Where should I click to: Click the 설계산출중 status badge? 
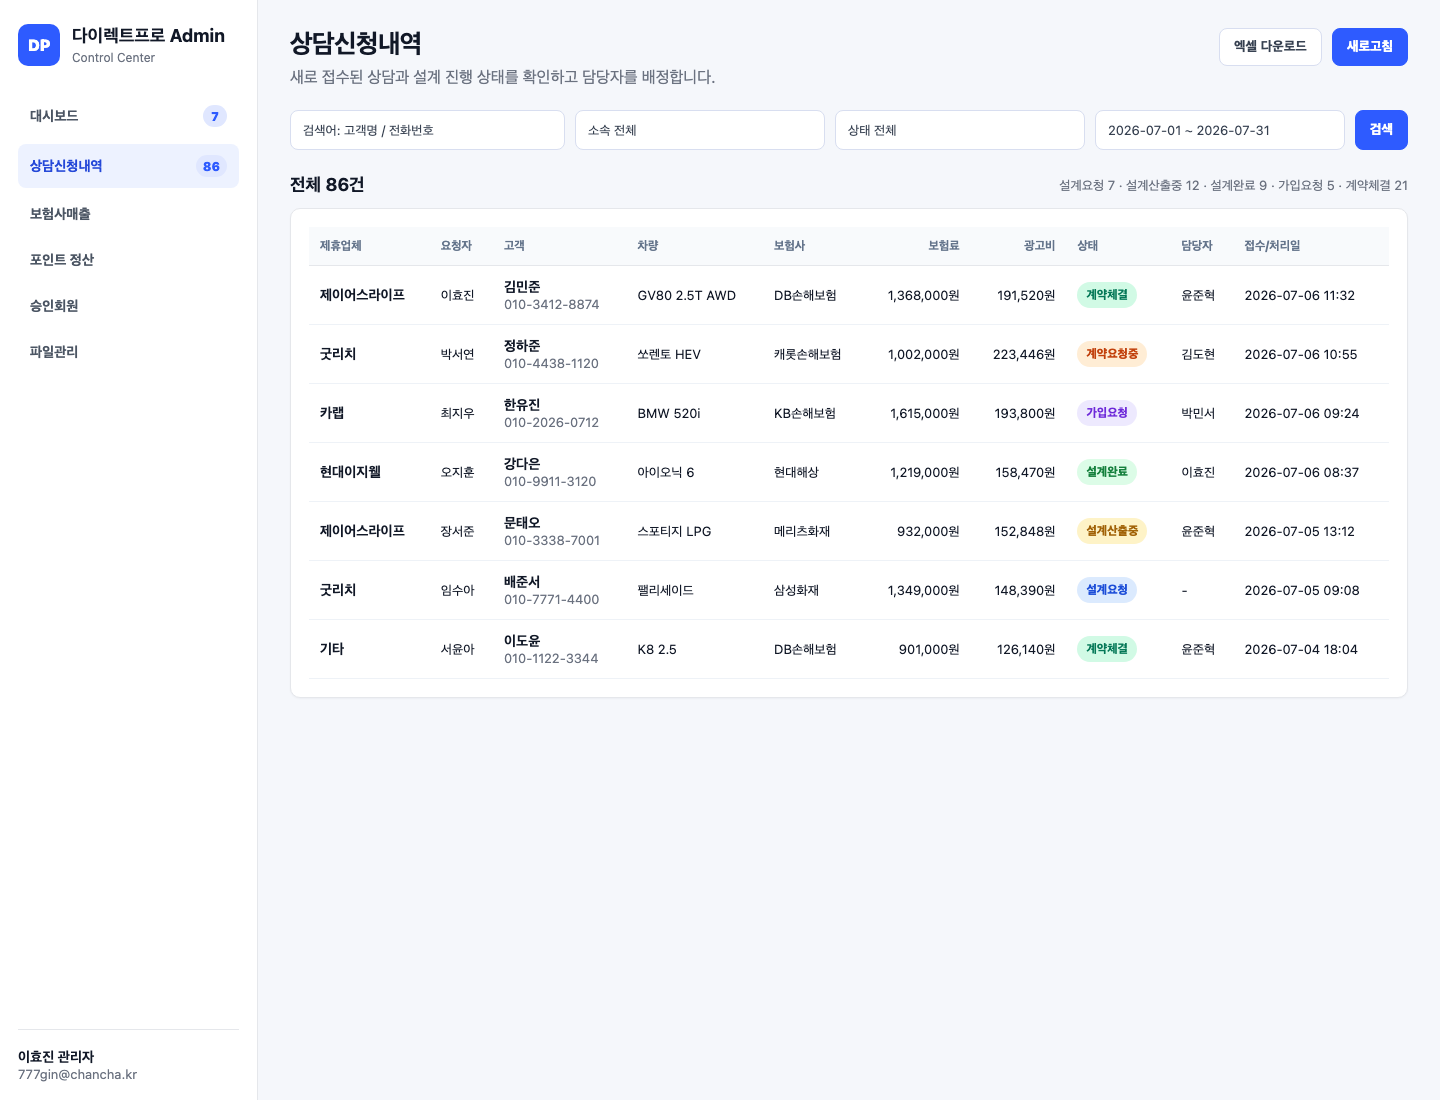pyautogui.click(x=1112, y=531)
